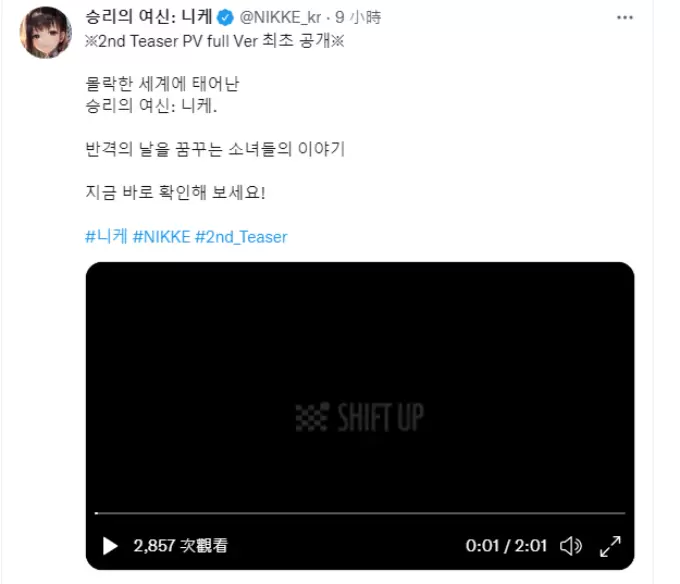The height and width of the screenshot is (584, 680).
Task: Seek to the middle of the video progress bar
Action: pyautogui.click(x=360, y=513)
